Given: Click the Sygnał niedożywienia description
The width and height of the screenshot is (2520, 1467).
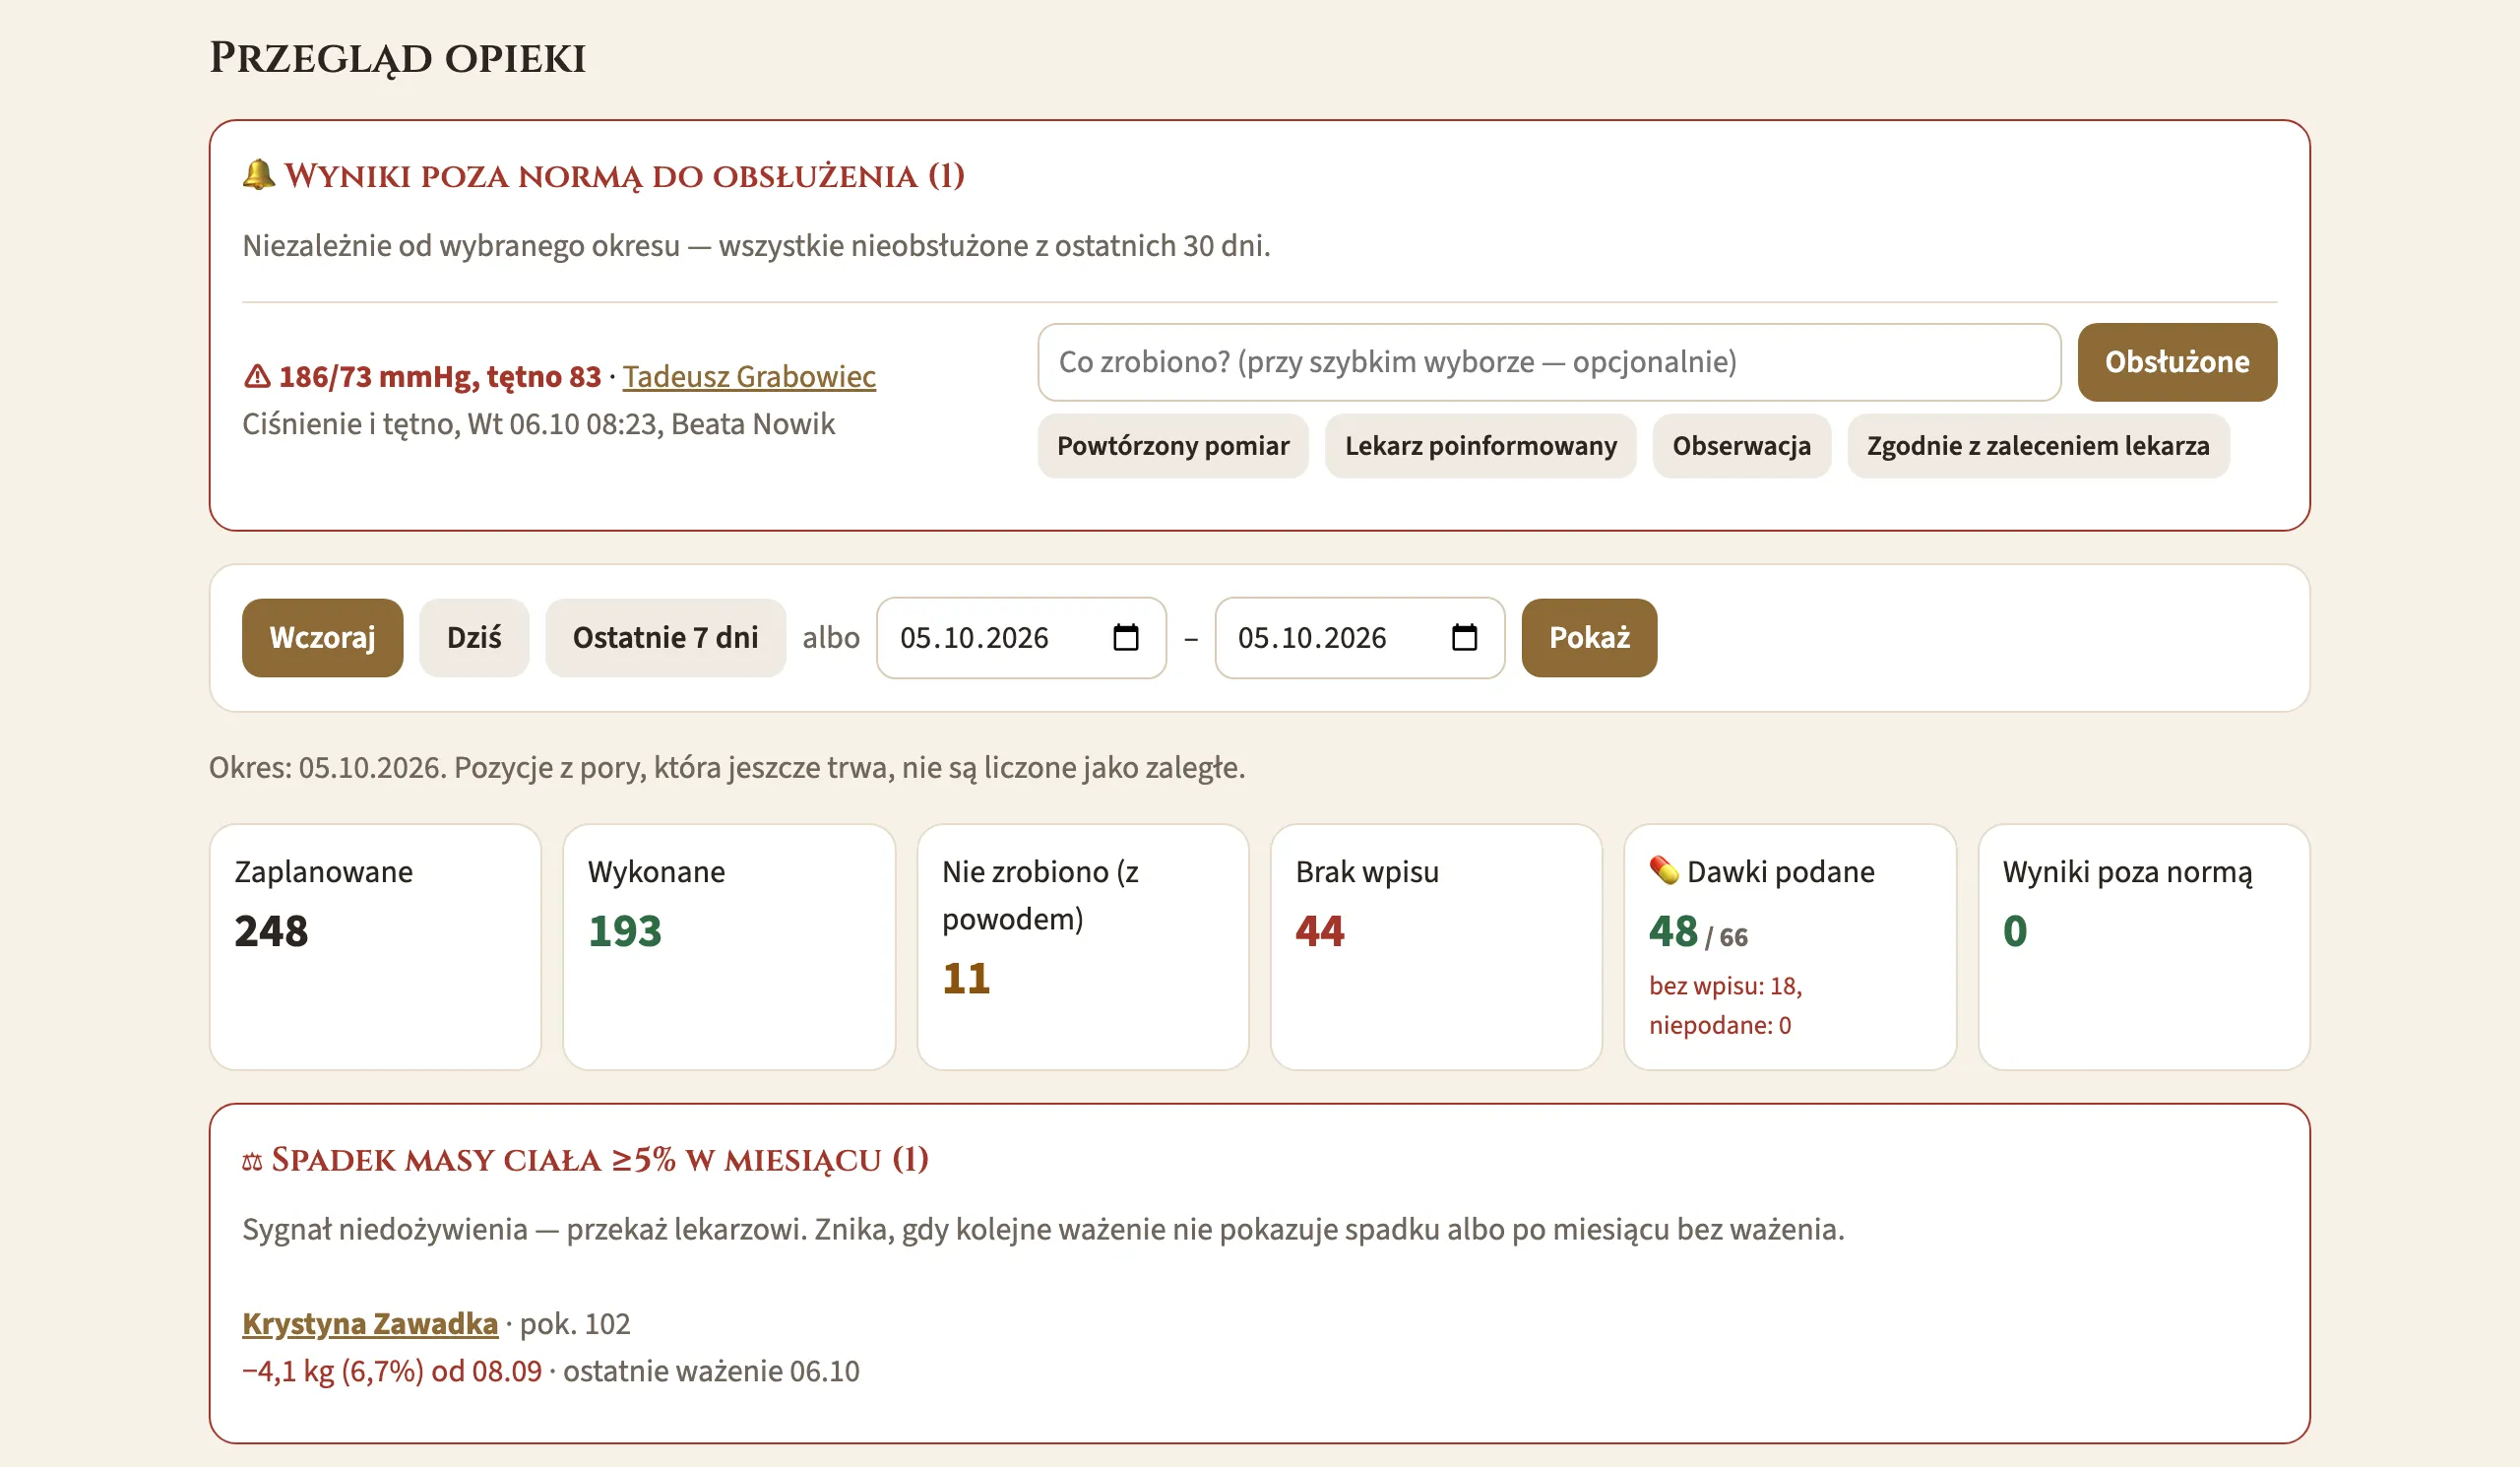Looking at the screenshot, I should (1043, 1229).
